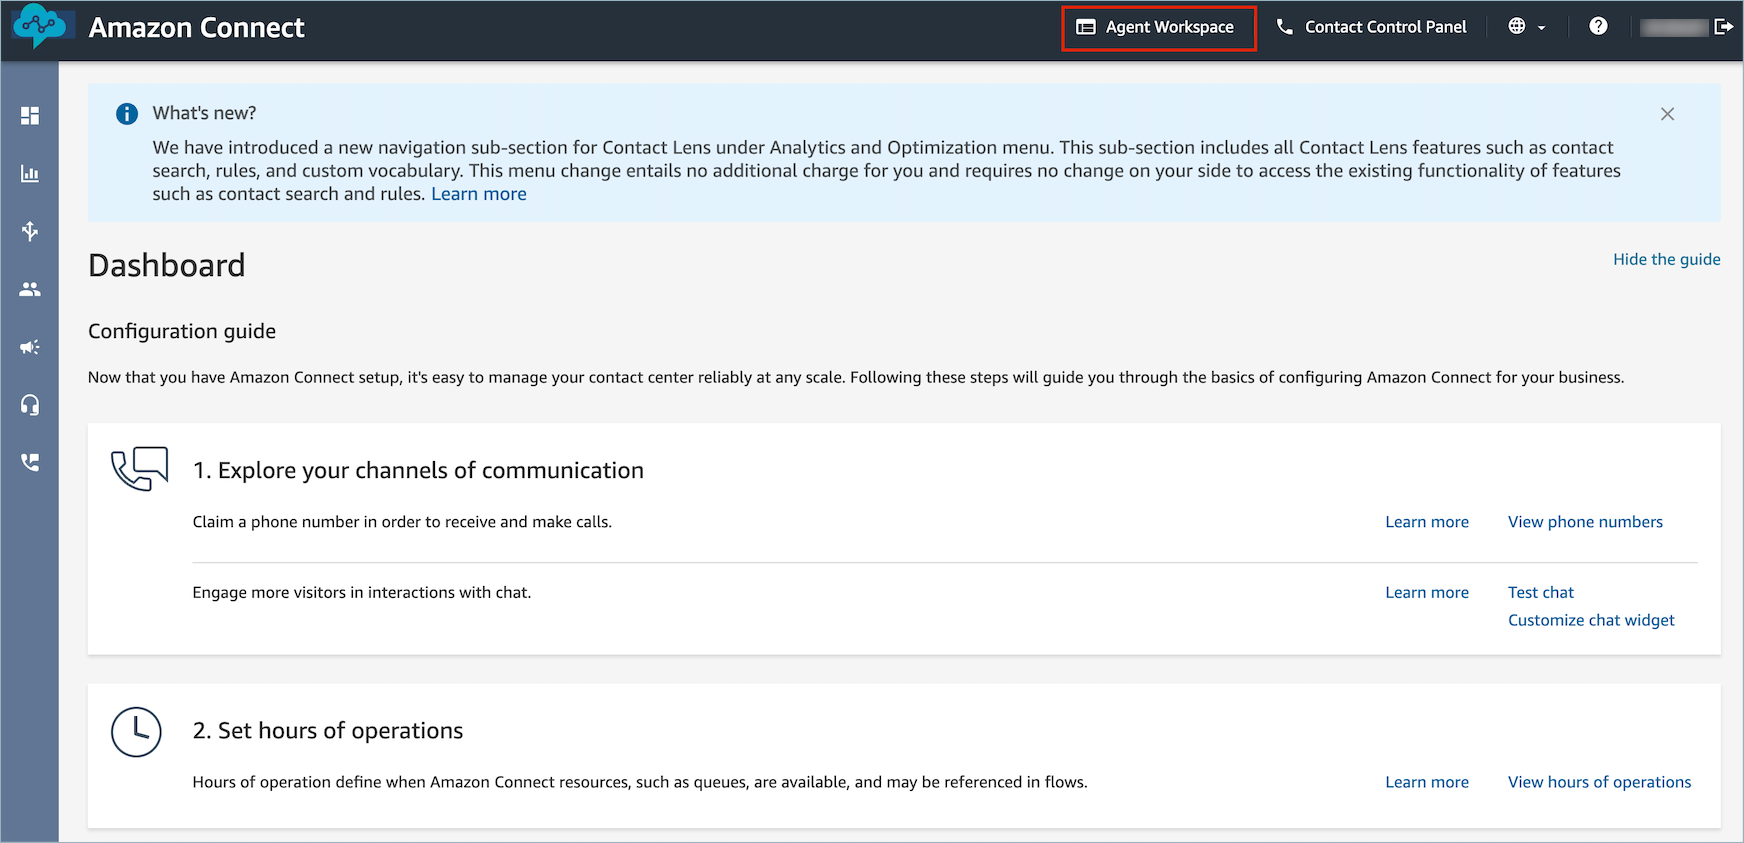
Task: Click the Test chat link
Action: (1540, 593)
